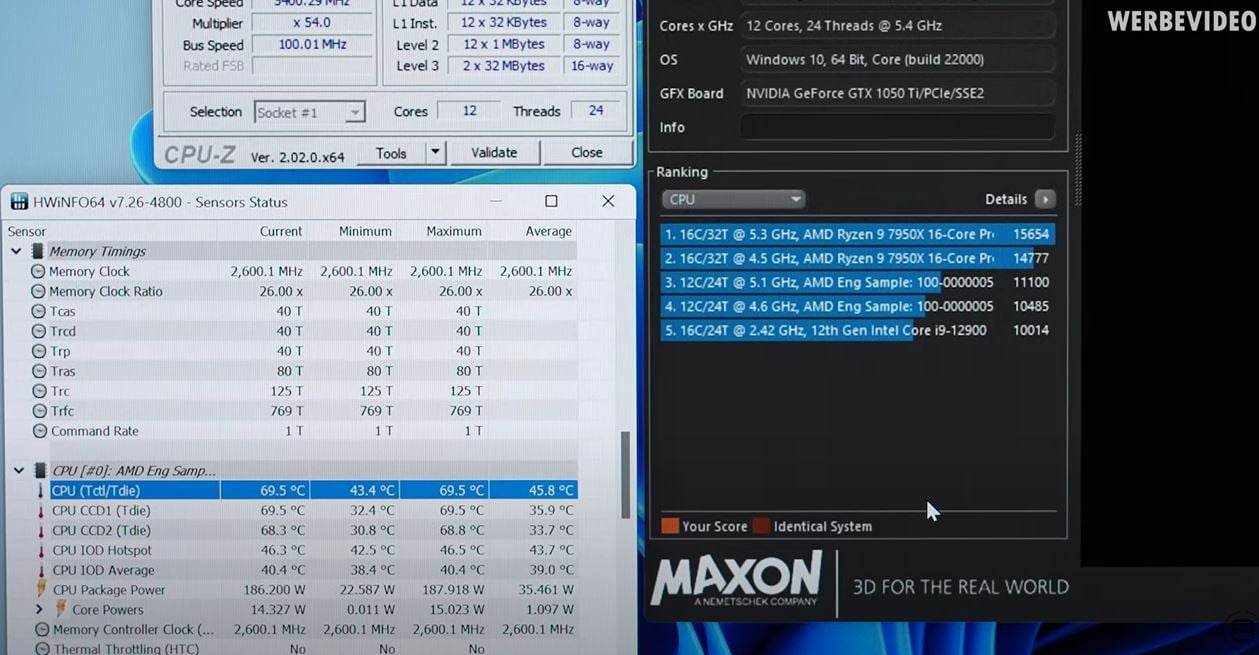Viewport: 1259px width, 655px height.
Task: Maximize the HWiNFO64 Sensors Status window
Action: pyautogui.click(x=551, y=201)
